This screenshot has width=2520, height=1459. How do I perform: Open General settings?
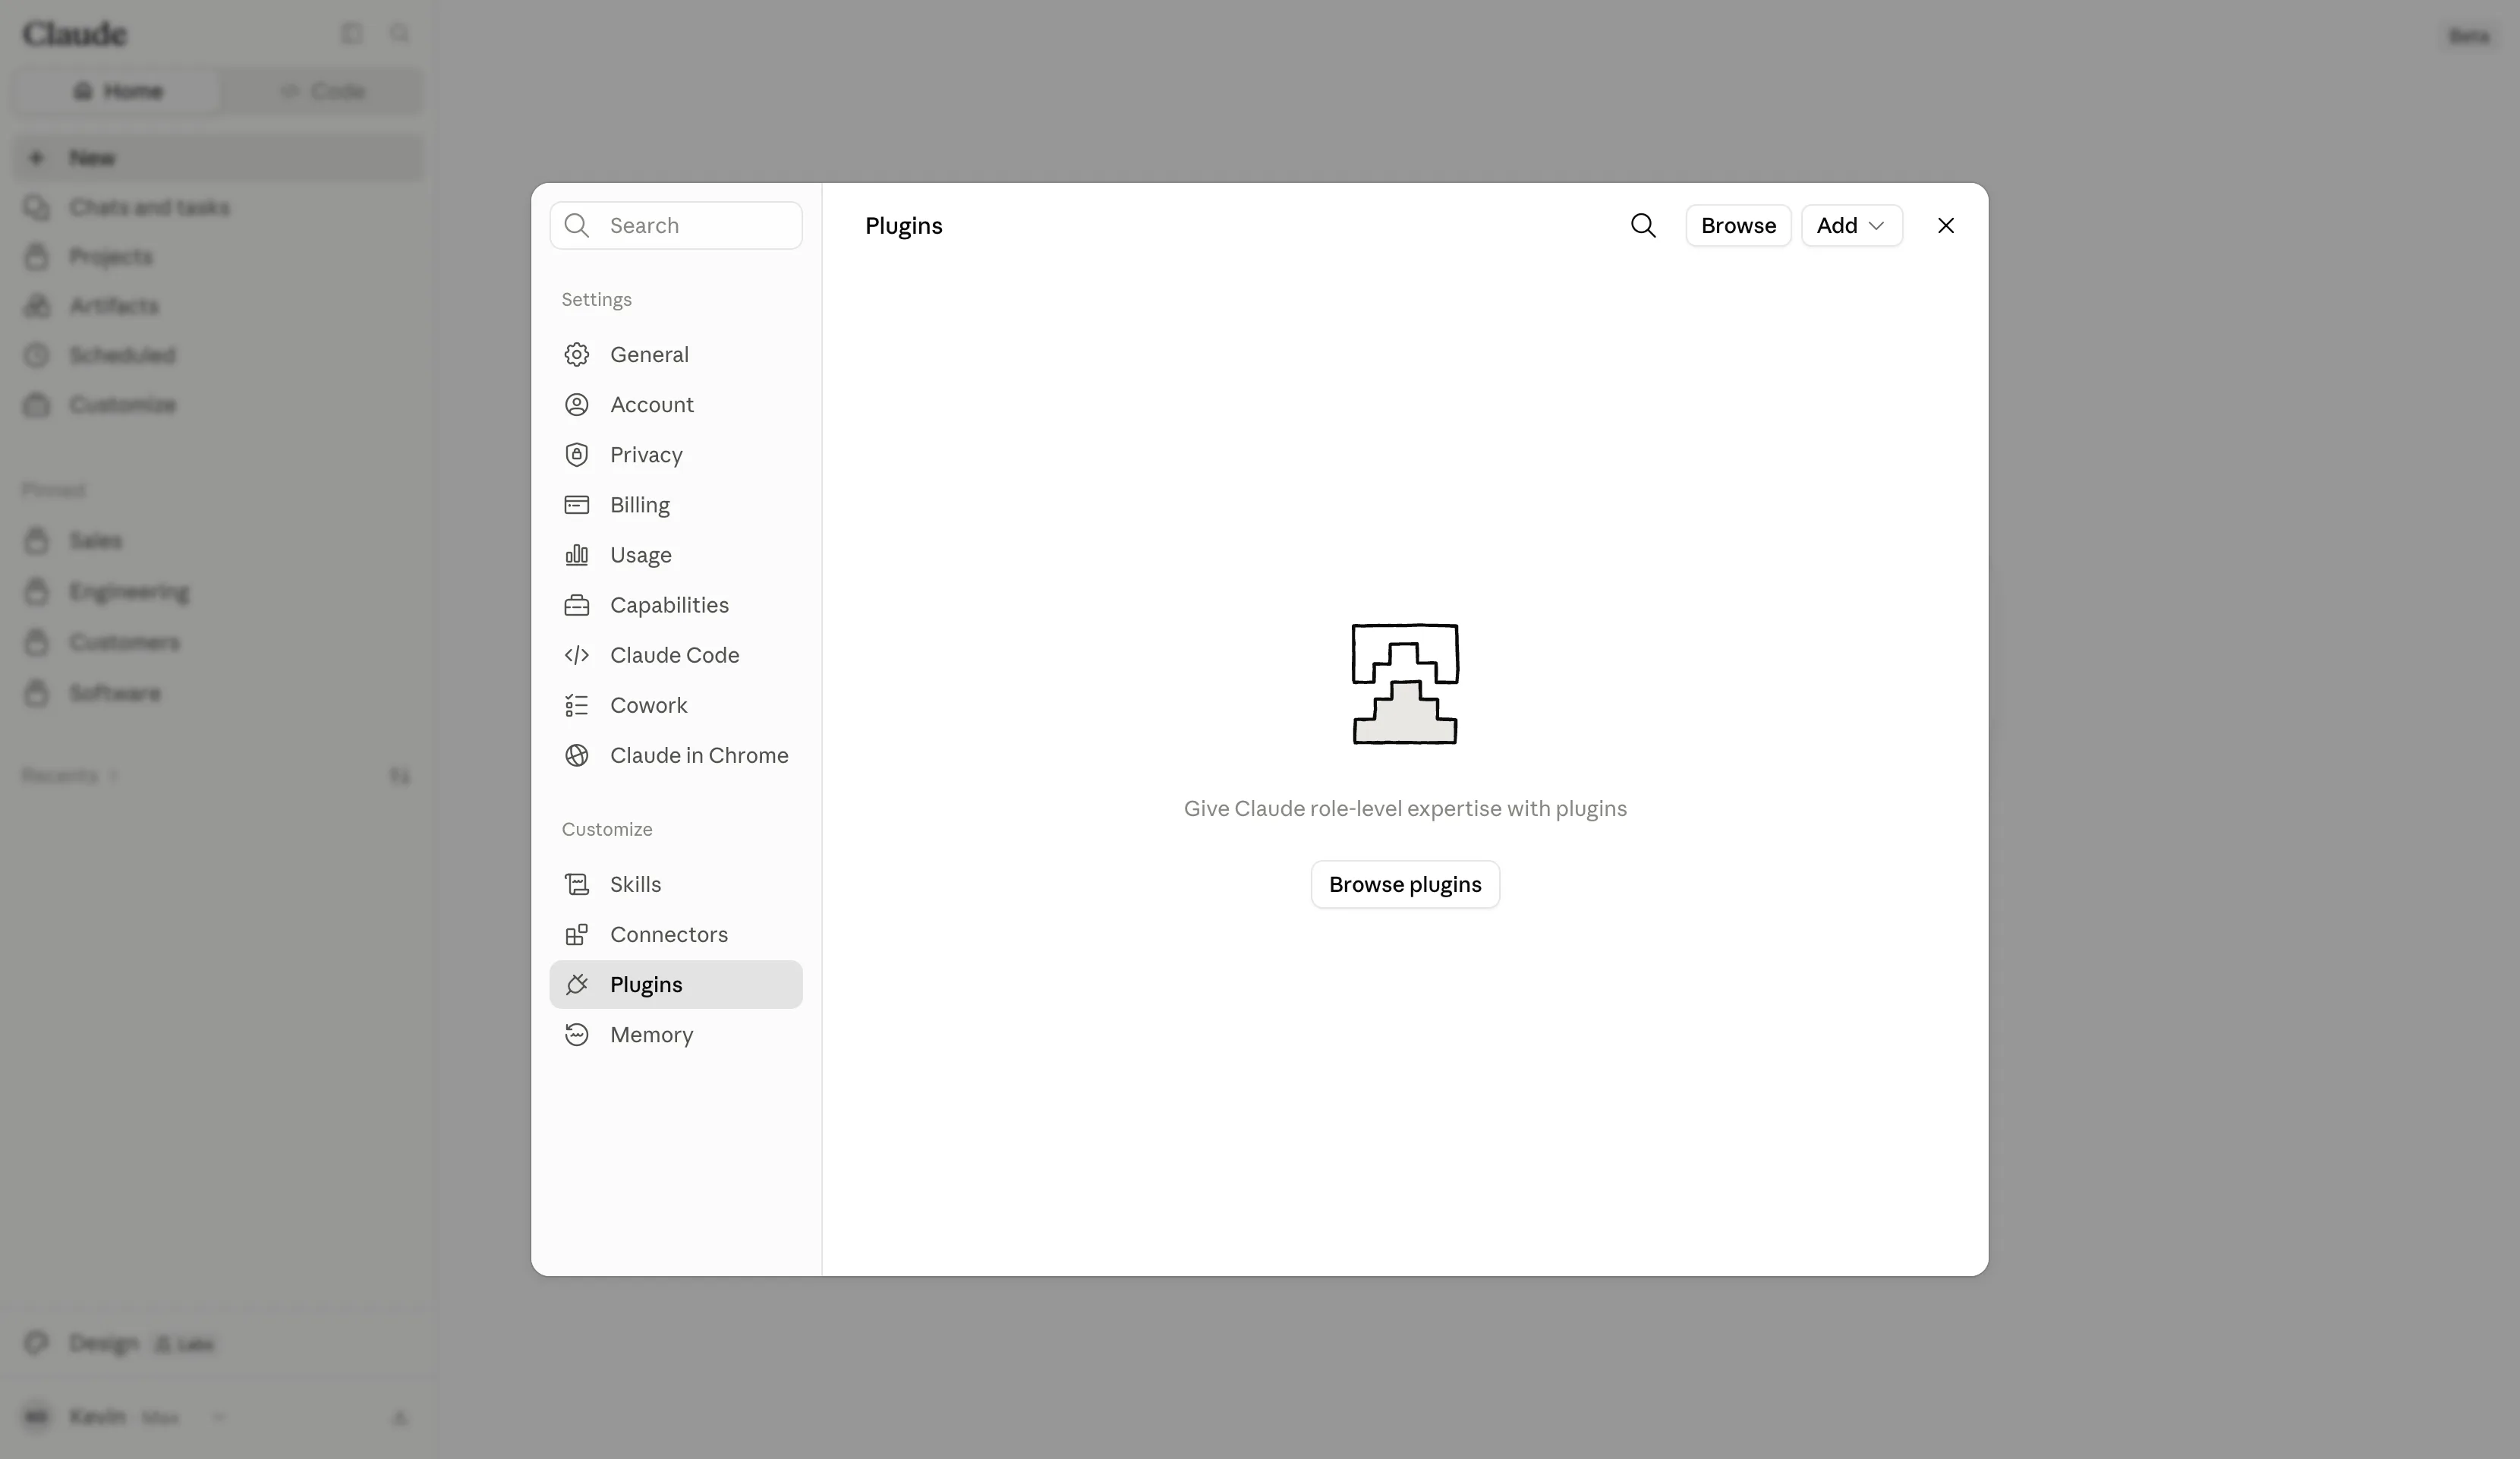pos(675,354)
